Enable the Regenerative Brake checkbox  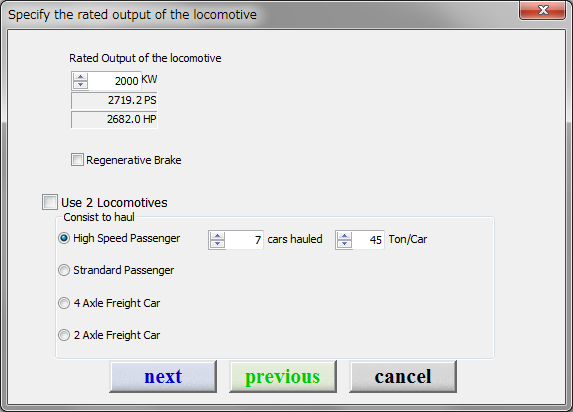(x=77, y=160)
